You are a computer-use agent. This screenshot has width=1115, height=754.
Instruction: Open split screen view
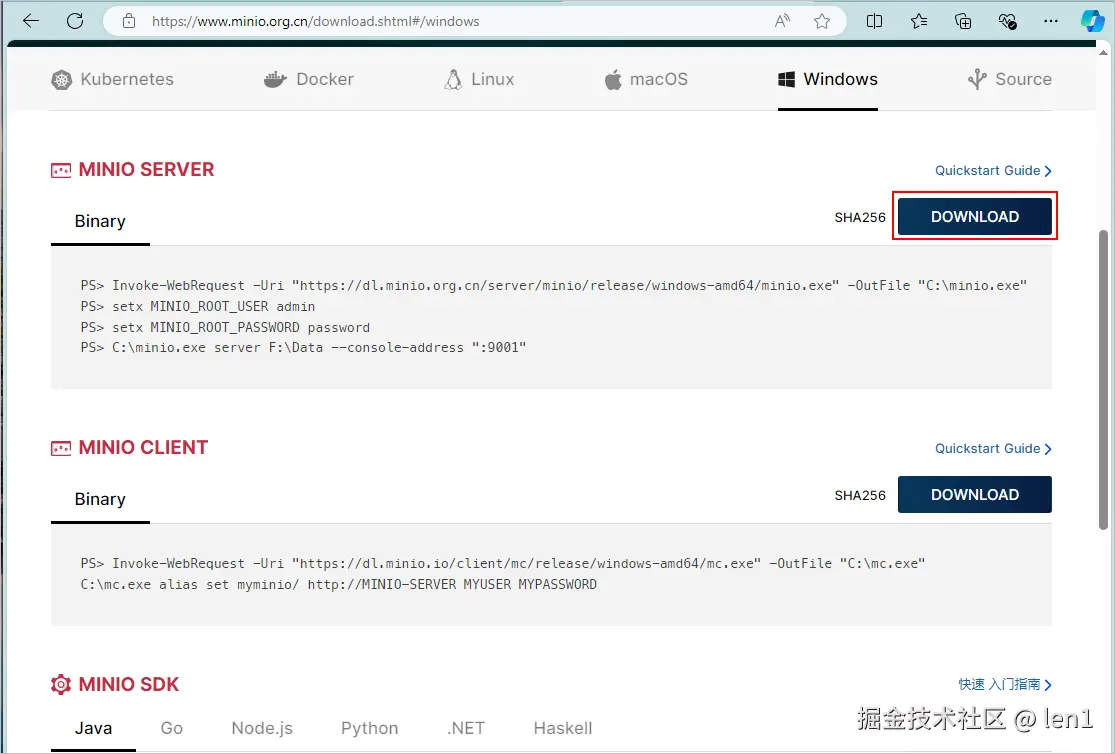(874, 21)
